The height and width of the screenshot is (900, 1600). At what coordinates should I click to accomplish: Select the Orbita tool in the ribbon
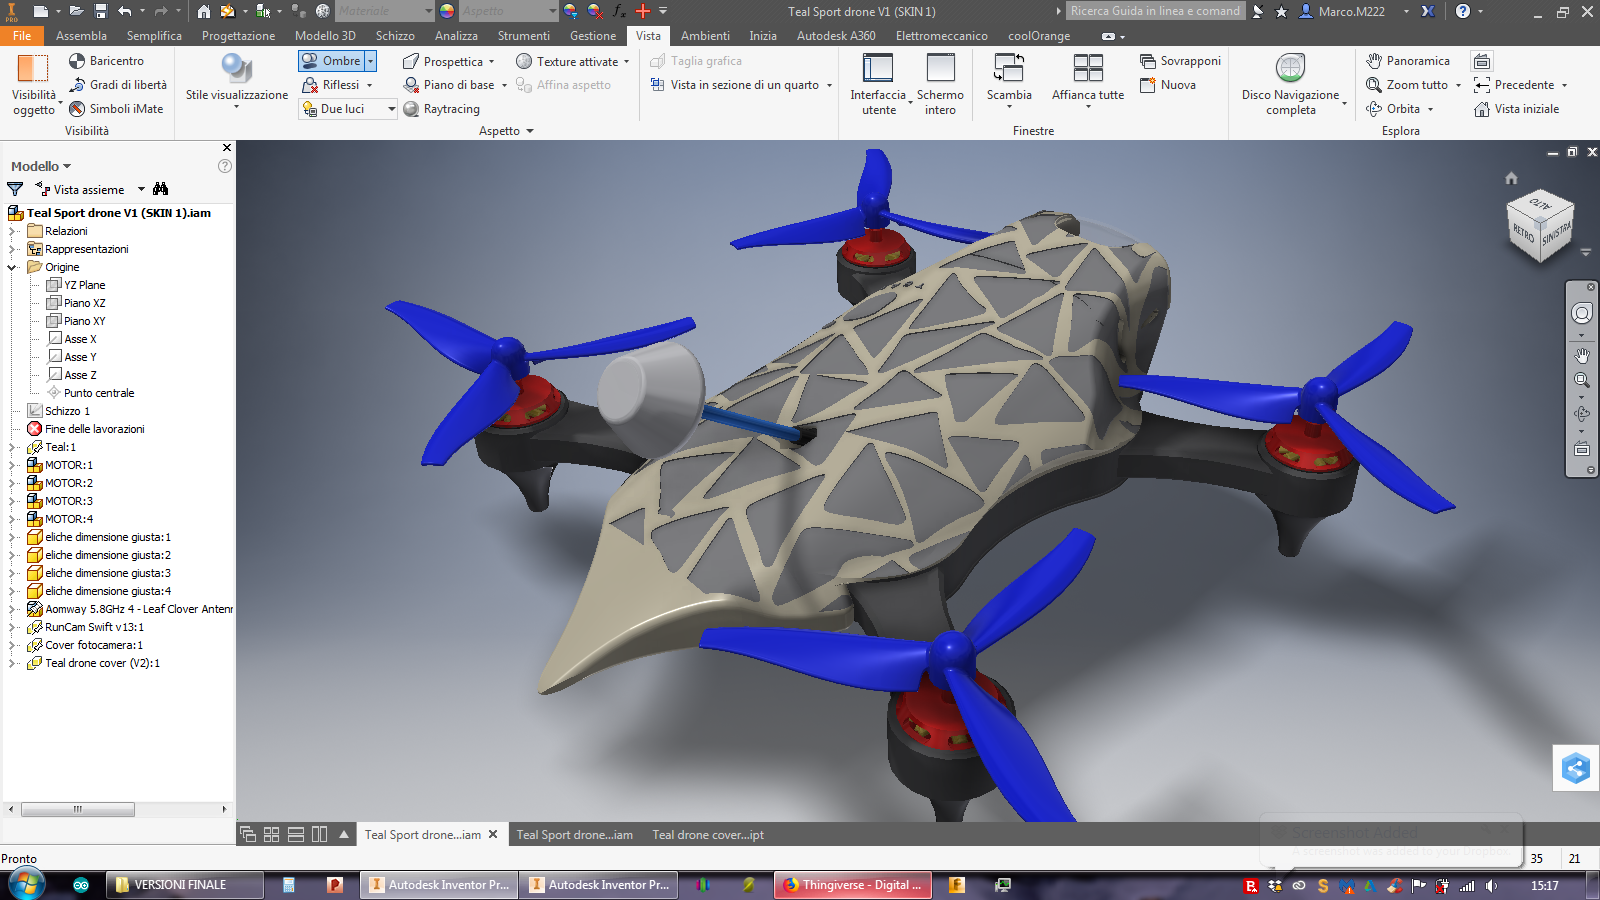click(x=1393, y=109)
